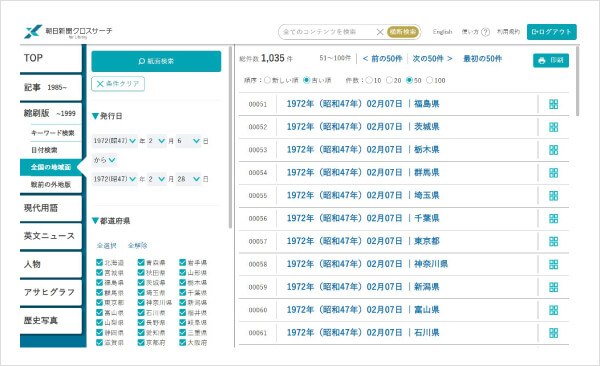Click 条件クリア to reset conditions
Viewport: 600px width, 366px height.
(118, 84)
